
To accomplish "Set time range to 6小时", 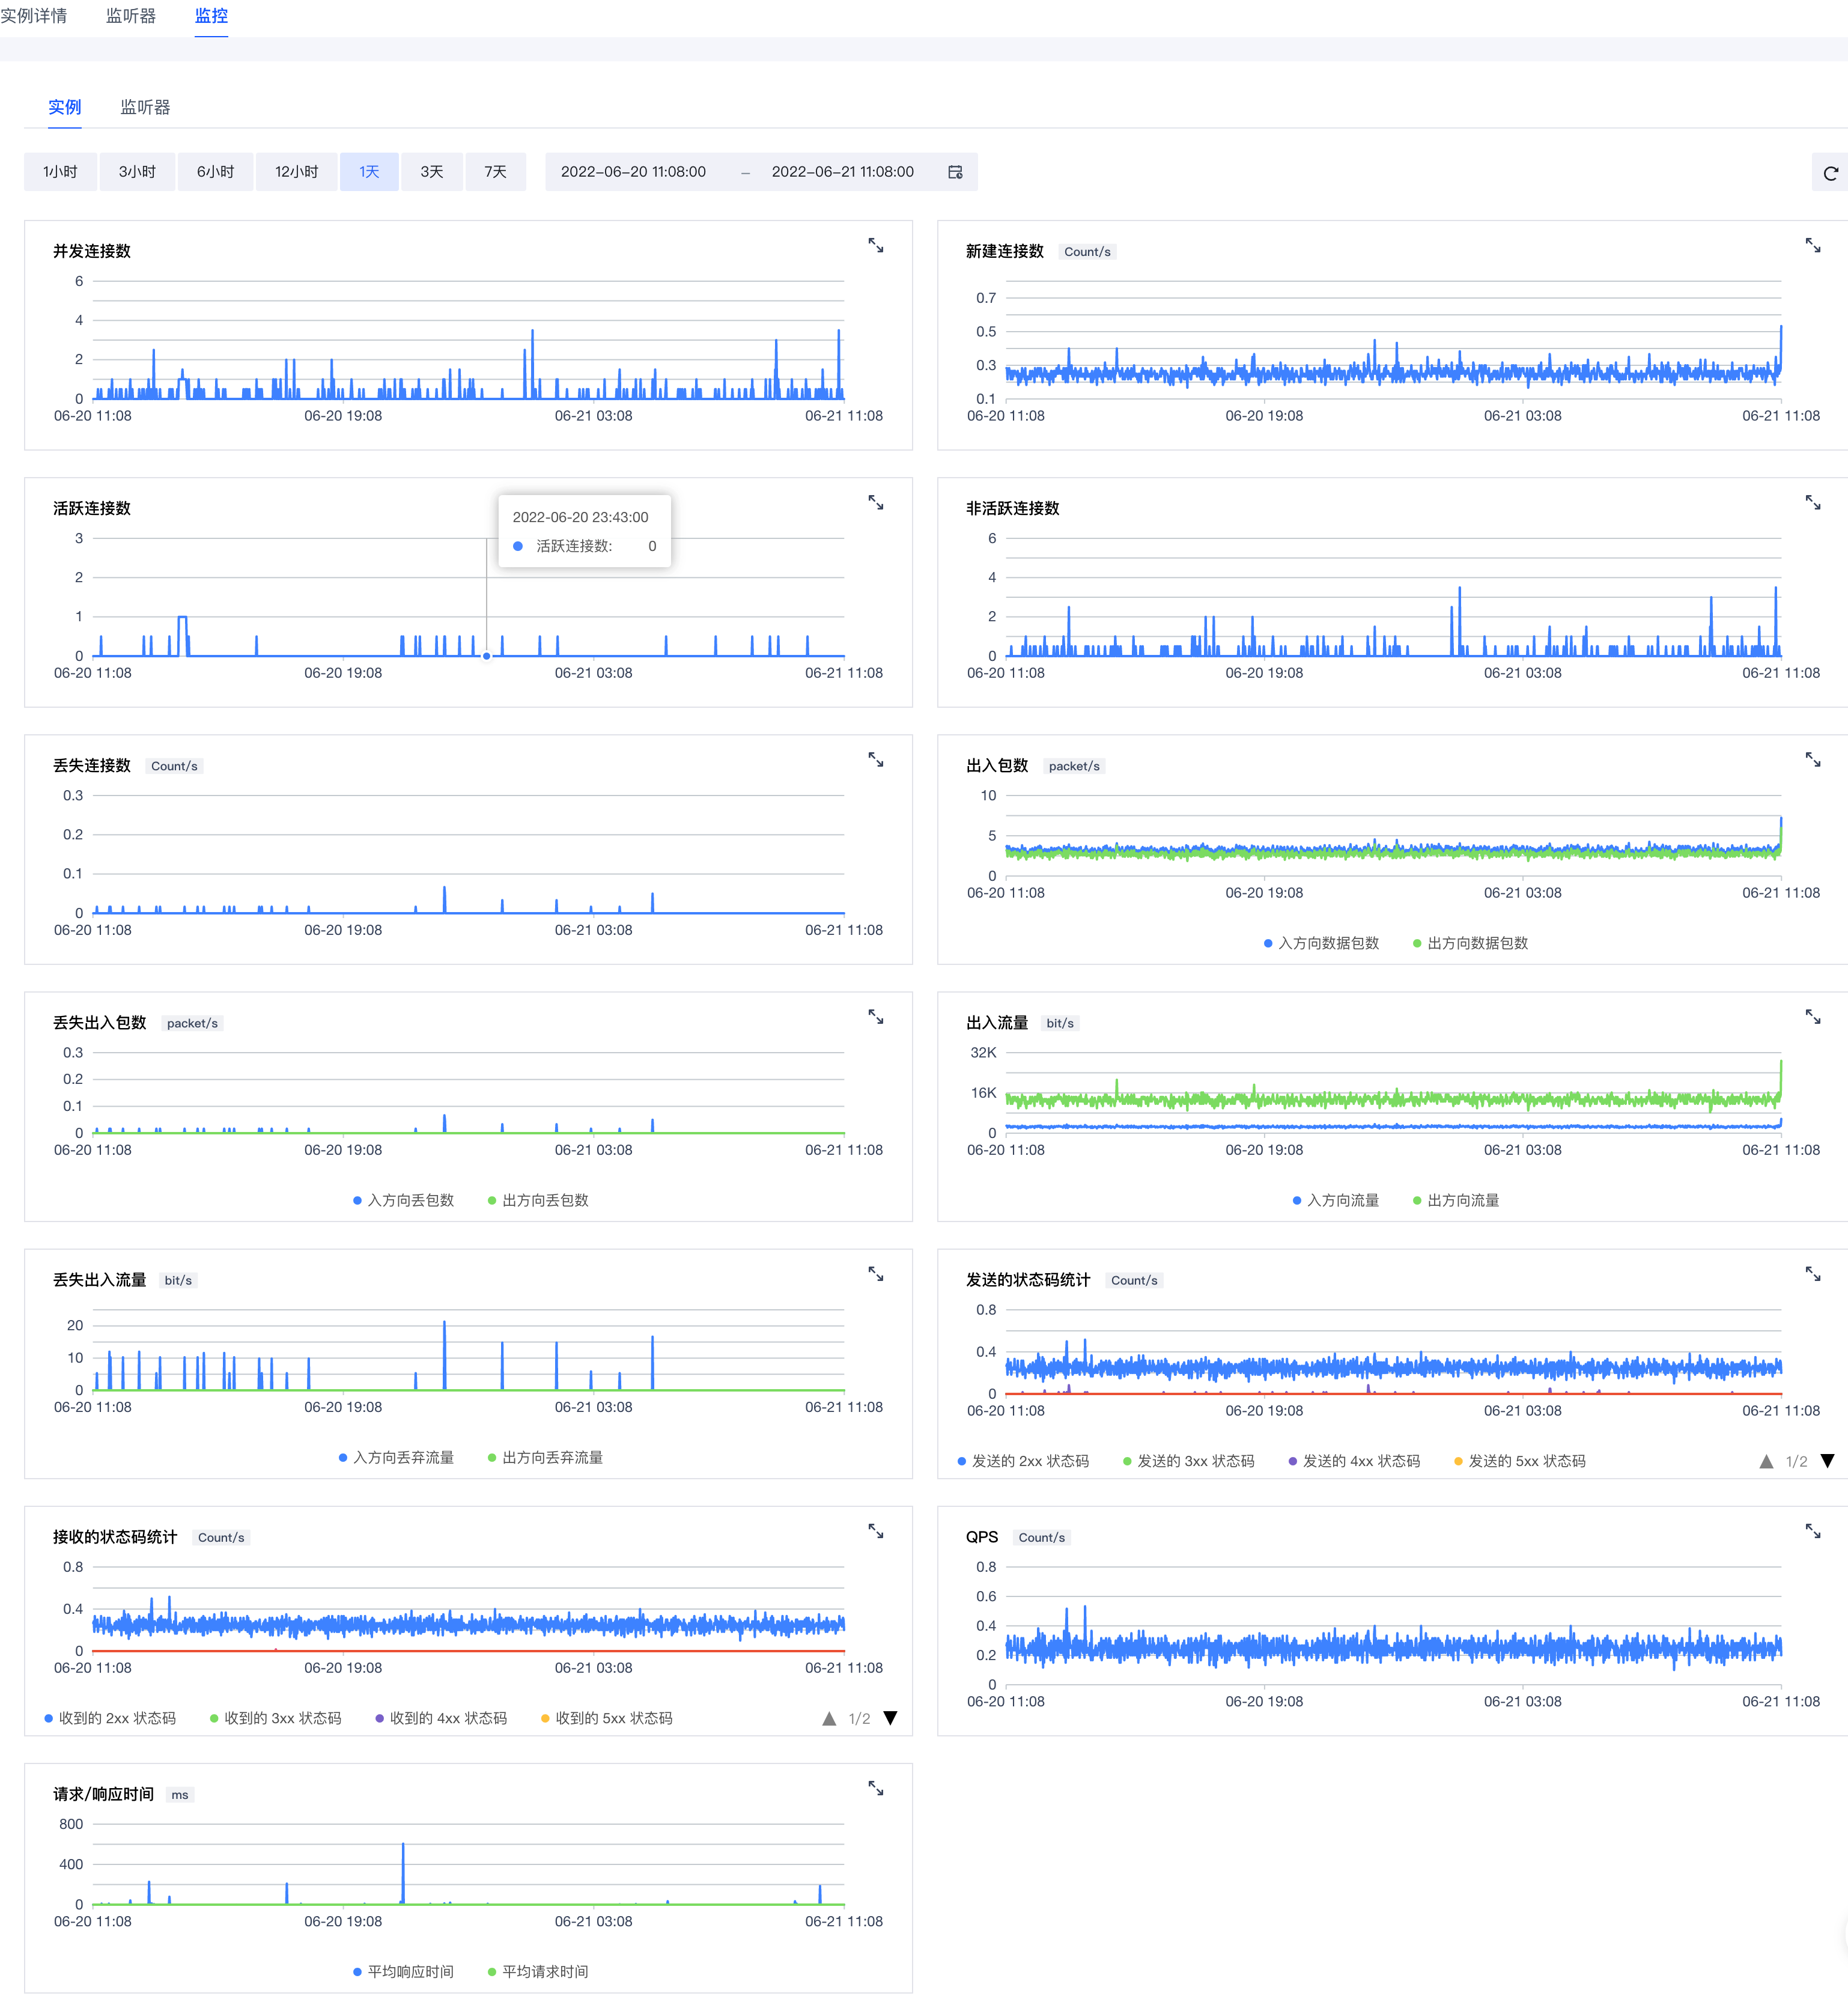I will (x=215, y=172).
